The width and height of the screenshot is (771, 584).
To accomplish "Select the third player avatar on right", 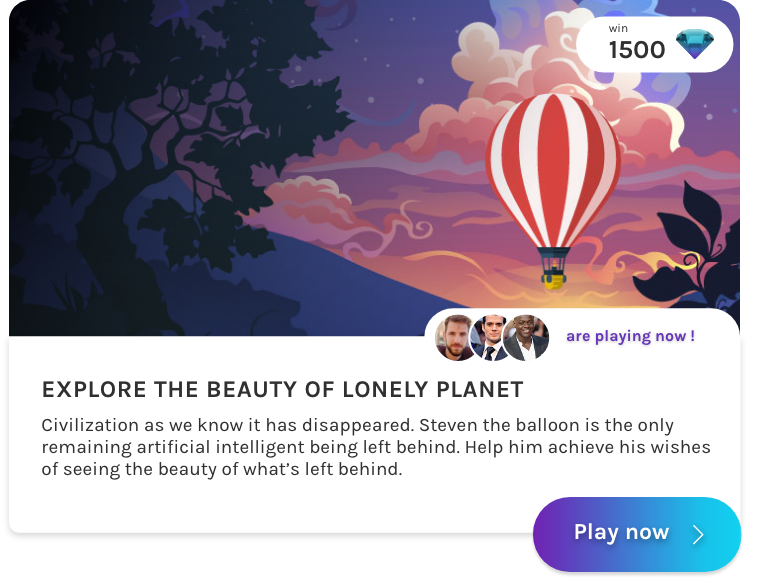I will coord(527,338).
